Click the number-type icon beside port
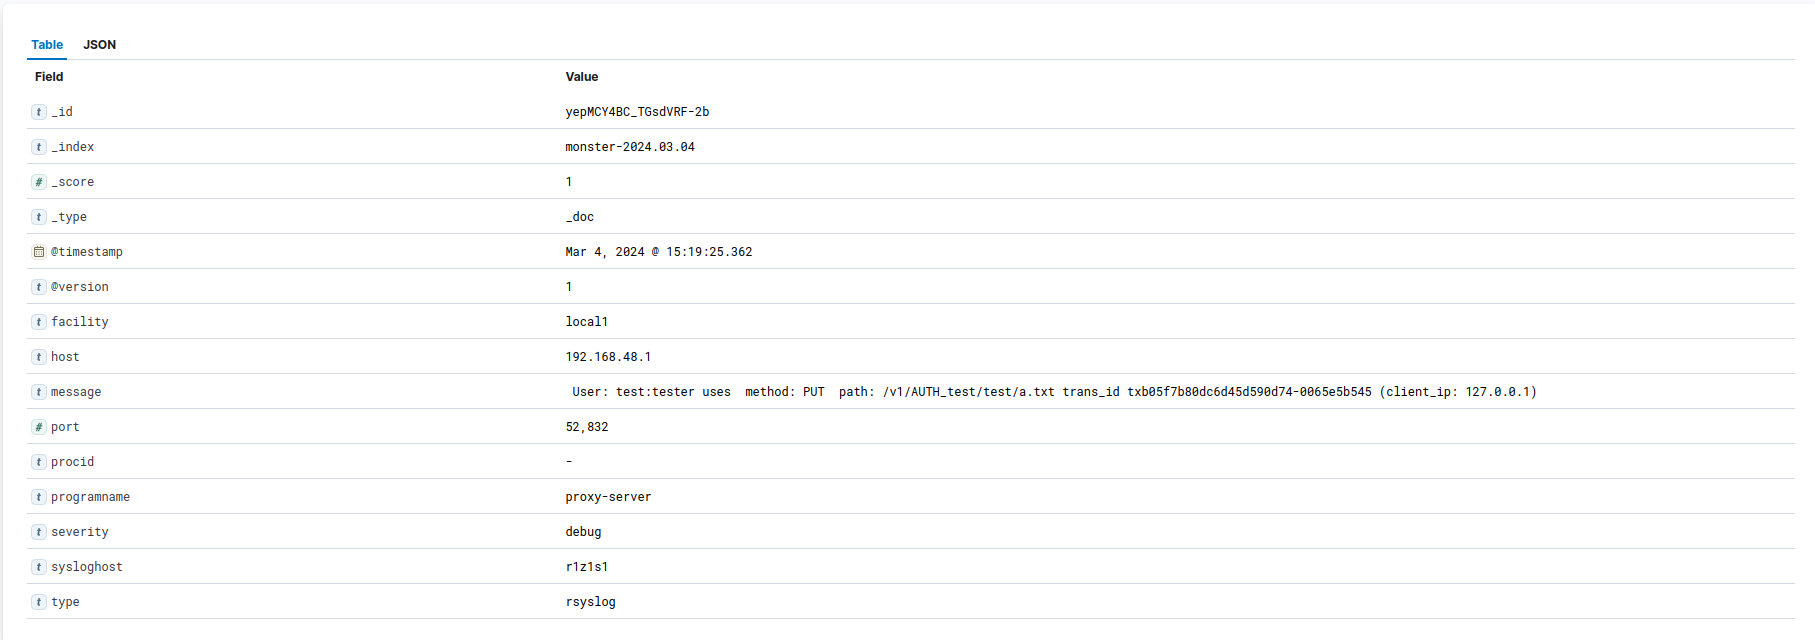The image size is (1815, 640). (x=39, y=427)
